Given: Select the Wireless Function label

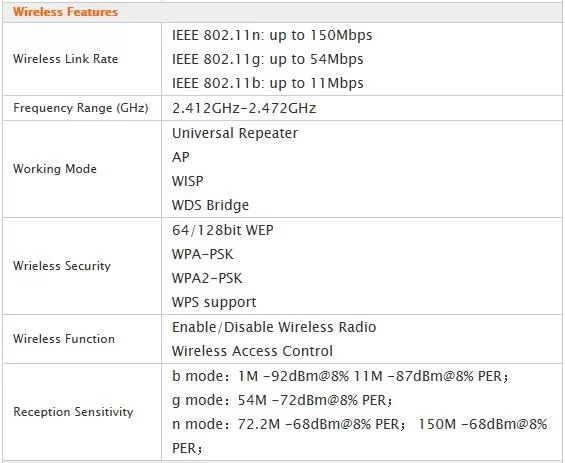Looking at the screenshot, I should coord(64,339).
